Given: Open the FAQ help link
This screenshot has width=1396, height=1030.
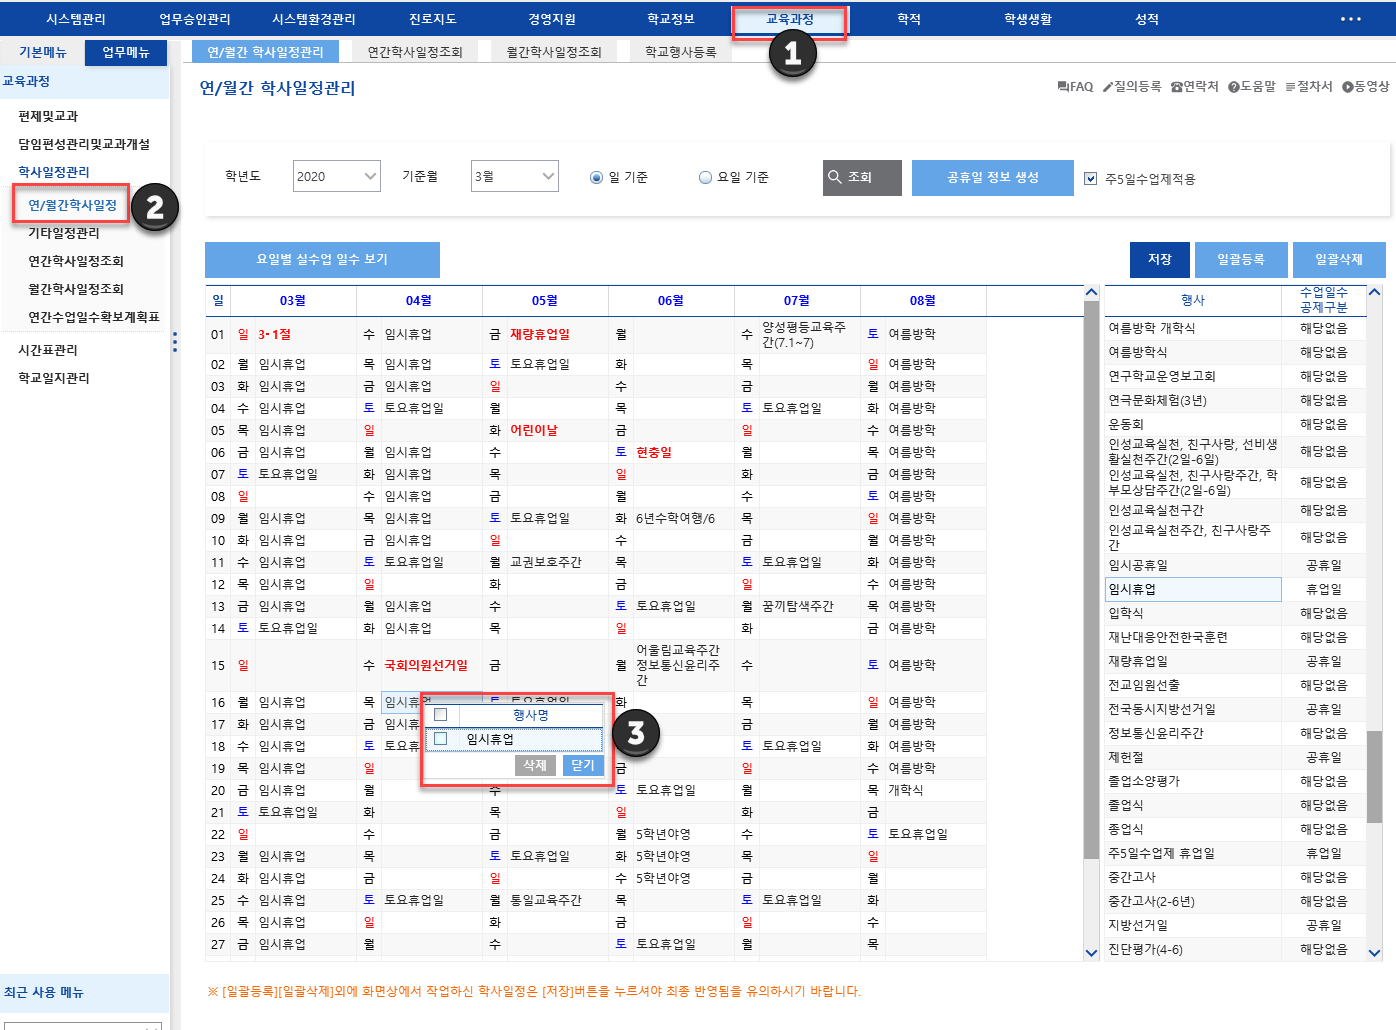Looking at the screenshot, I should (1075, 87).
